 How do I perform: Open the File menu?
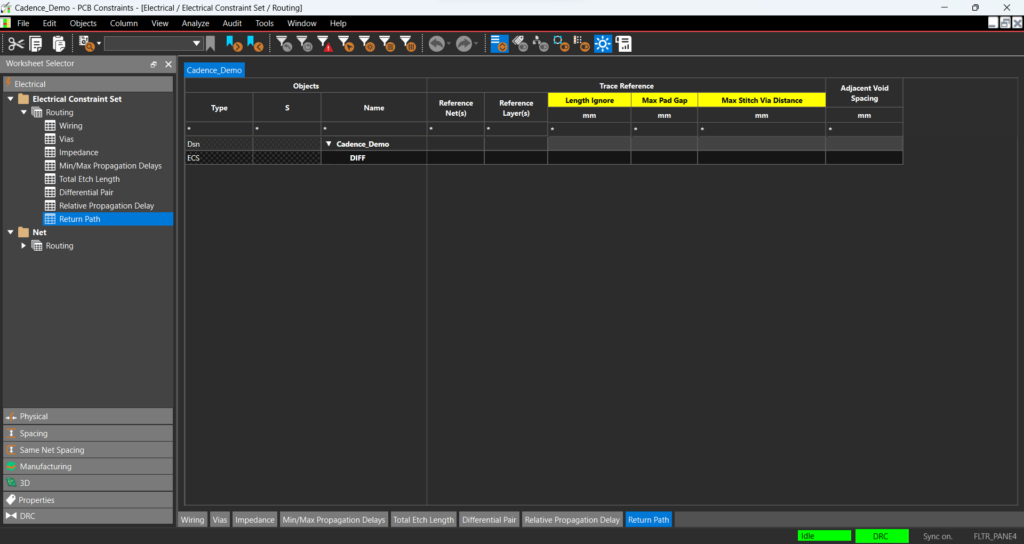coord(23,23)
